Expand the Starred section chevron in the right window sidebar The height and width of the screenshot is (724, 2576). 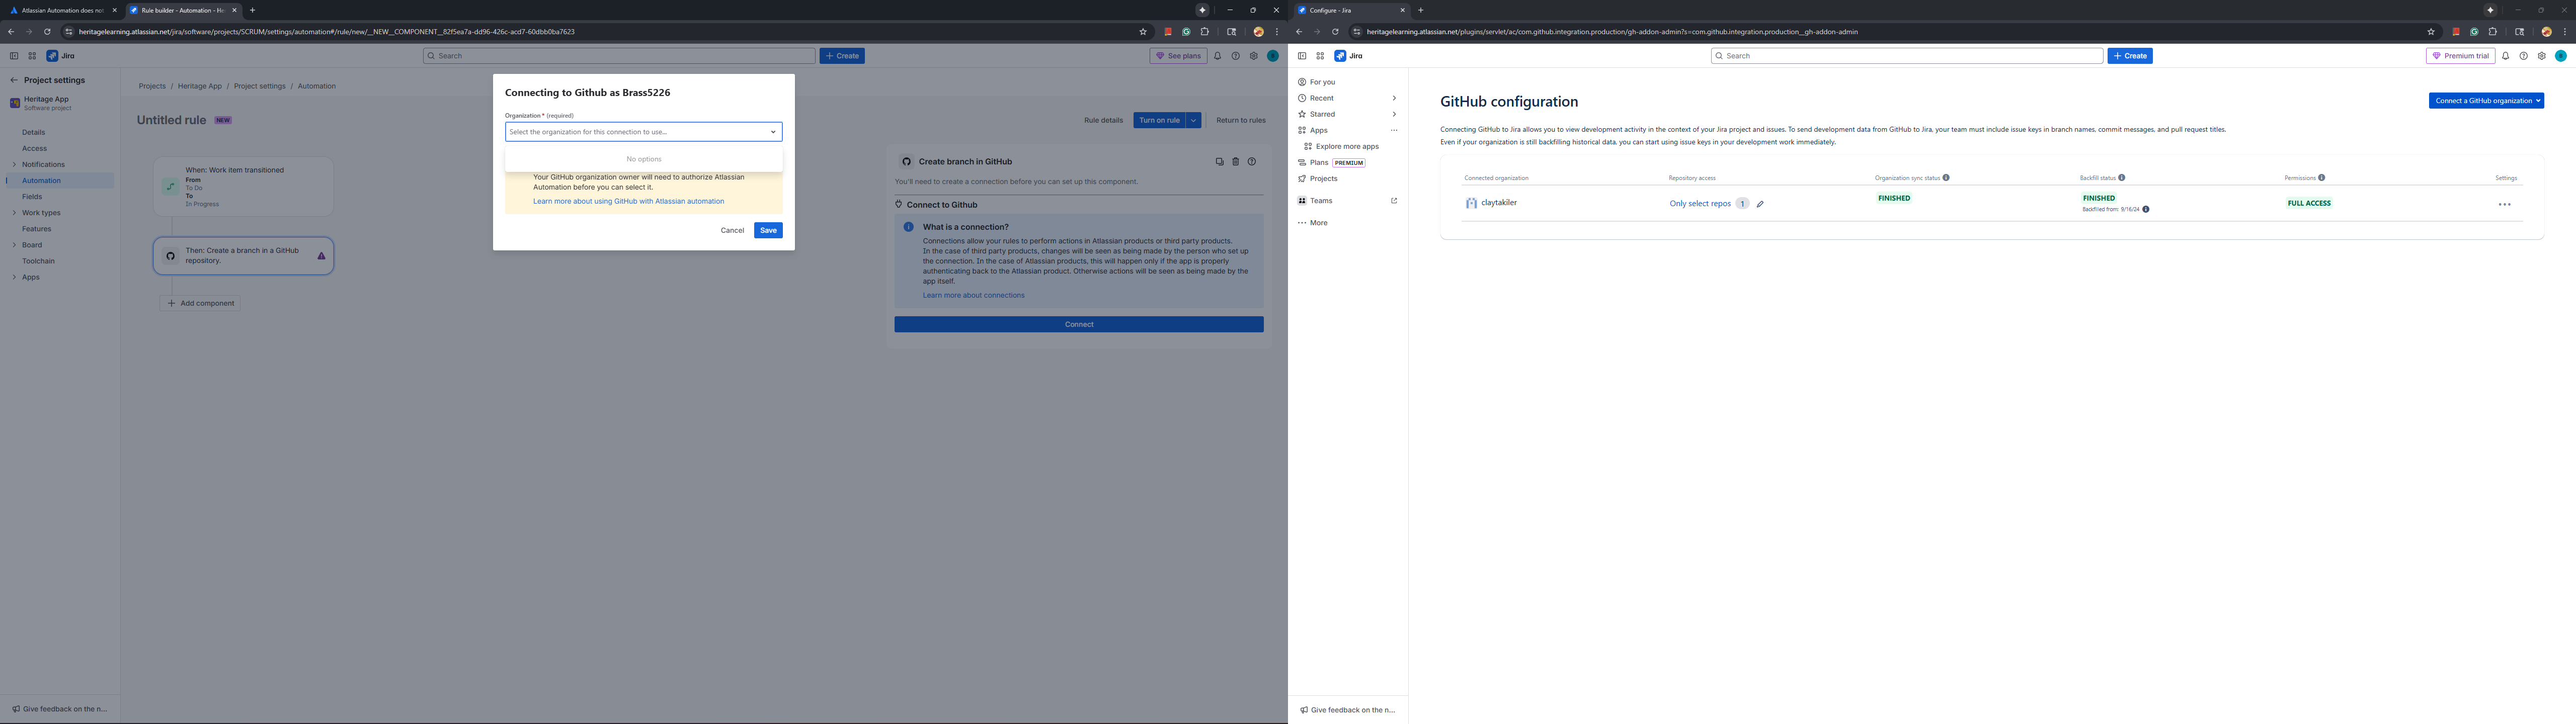click(1394, 114)
